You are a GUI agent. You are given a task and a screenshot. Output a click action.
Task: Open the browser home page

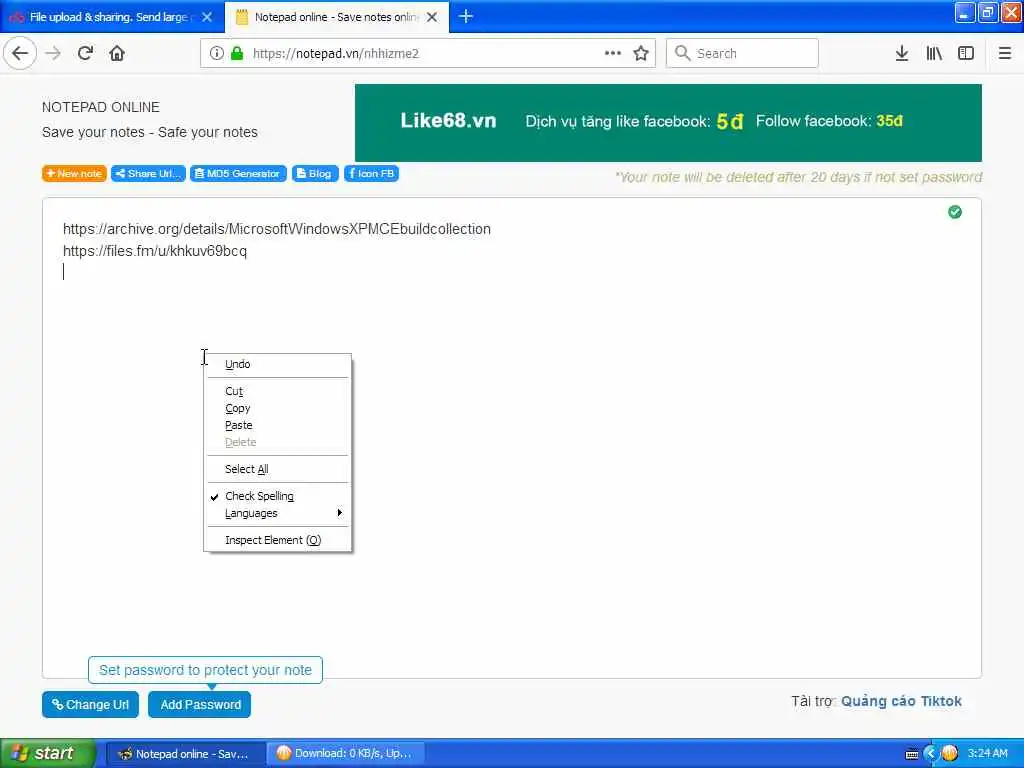[x=117, y=53]
